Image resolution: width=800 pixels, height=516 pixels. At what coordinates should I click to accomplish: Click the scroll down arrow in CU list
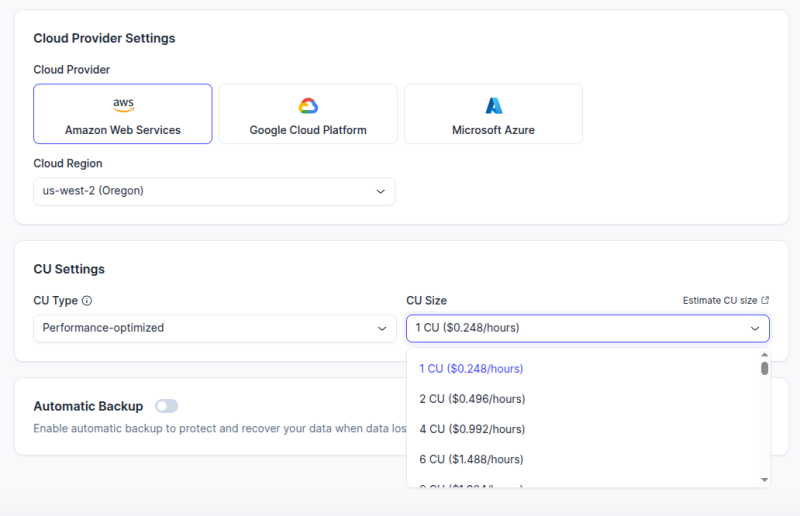click(764, 480)
